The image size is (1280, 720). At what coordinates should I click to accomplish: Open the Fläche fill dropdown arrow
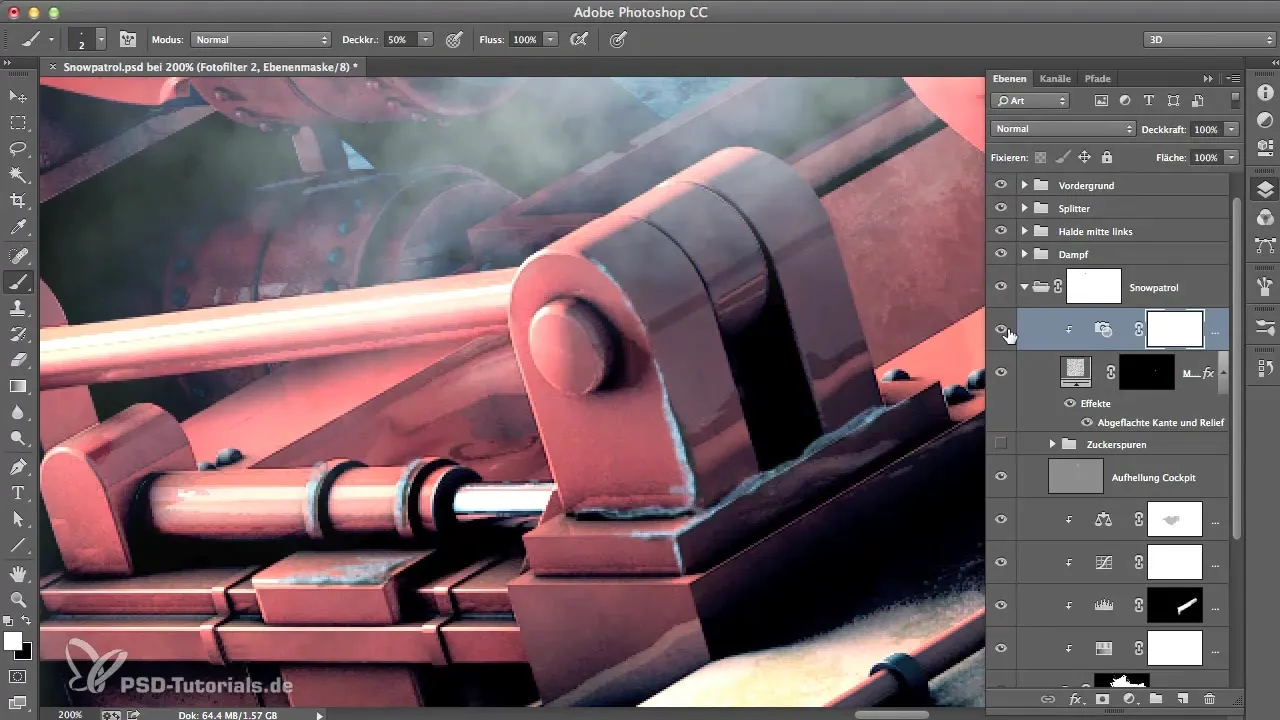tap(1231, 157)
